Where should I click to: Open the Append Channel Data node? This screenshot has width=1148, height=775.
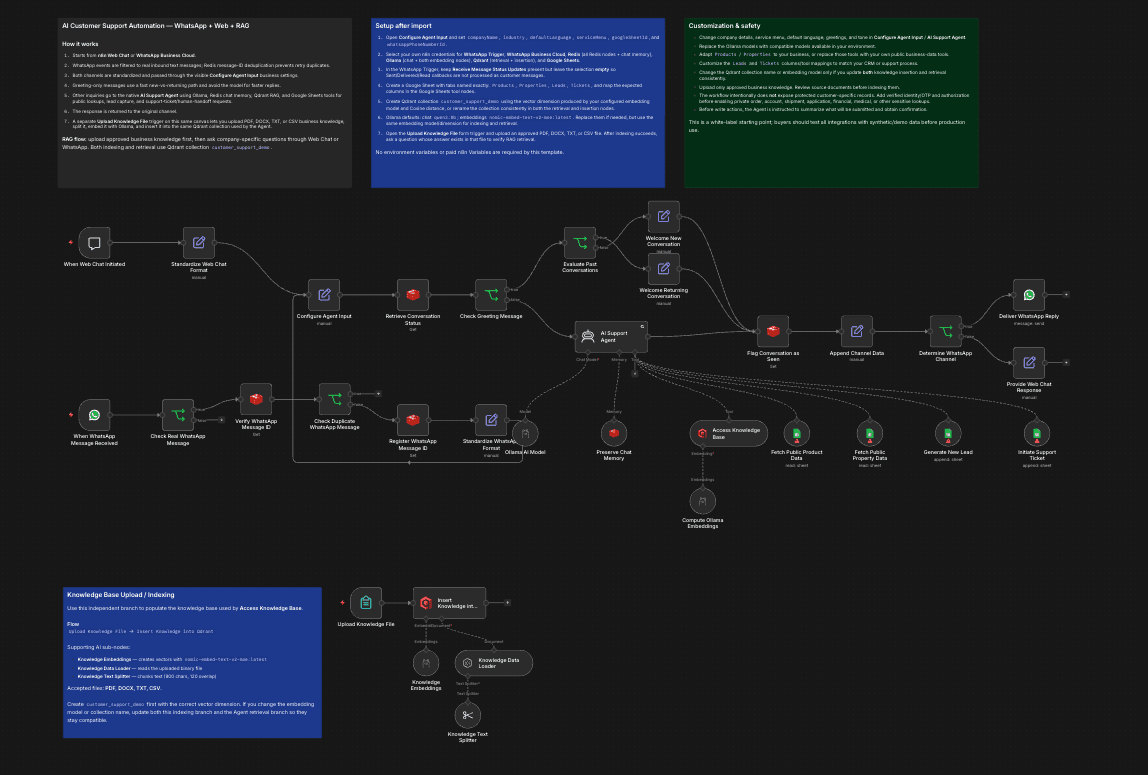click(857, 332)
